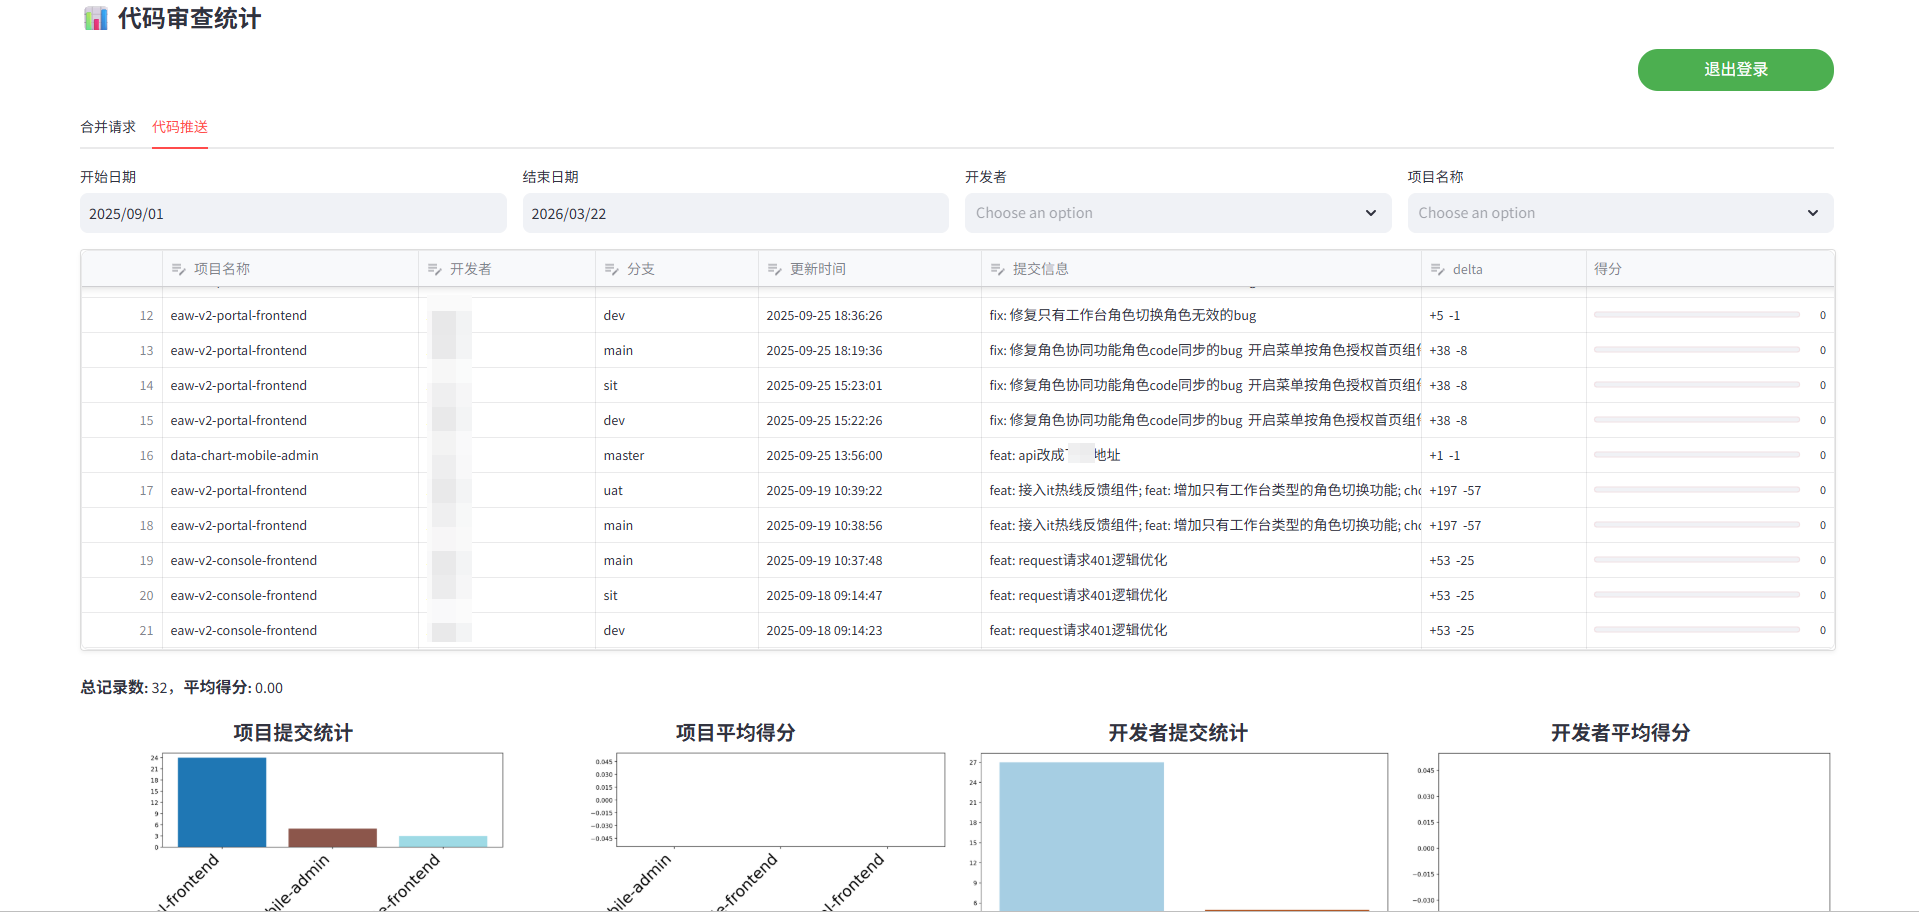Expand the 项目名称 filter dropdown arrow

tap(1812, 213)
